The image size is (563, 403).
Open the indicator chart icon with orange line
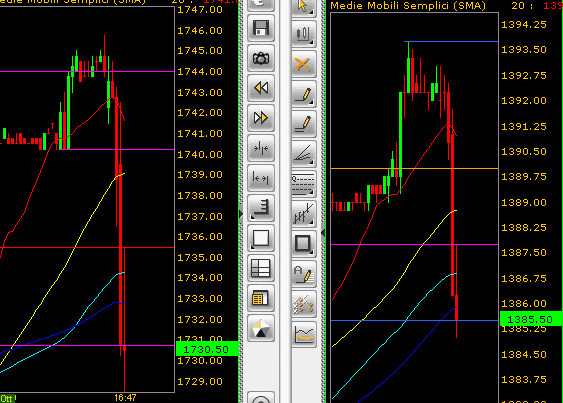tap(304, 334)
